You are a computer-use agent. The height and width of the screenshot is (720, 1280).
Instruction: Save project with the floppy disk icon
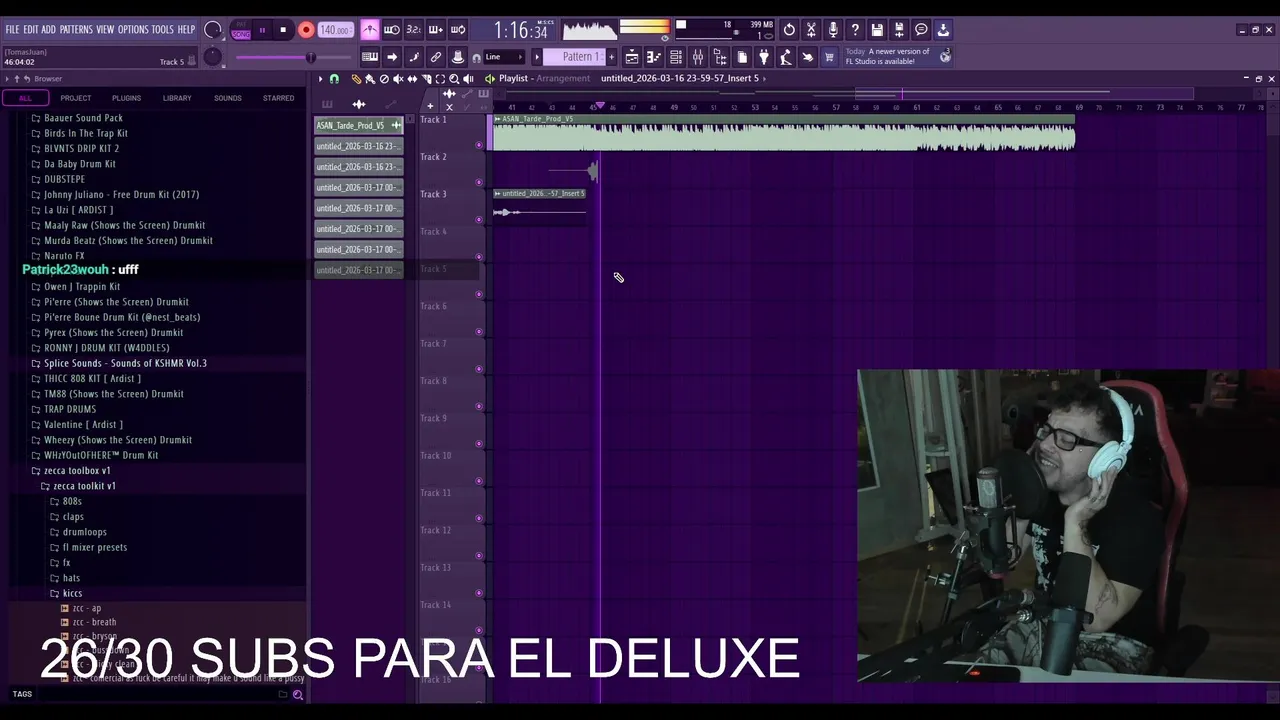pyautogui.click(x=877, y=30)
